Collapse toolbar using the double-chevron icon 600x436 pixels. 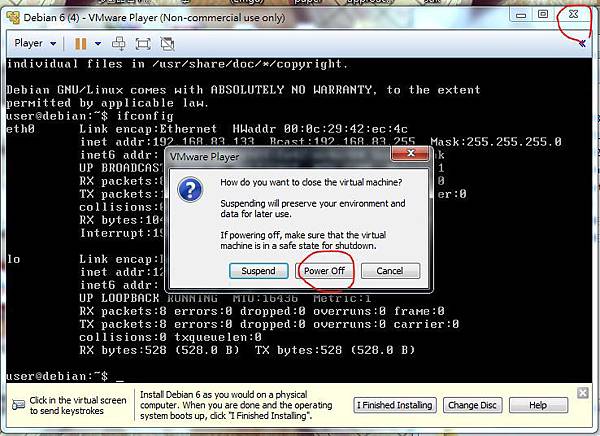(582, 43)
